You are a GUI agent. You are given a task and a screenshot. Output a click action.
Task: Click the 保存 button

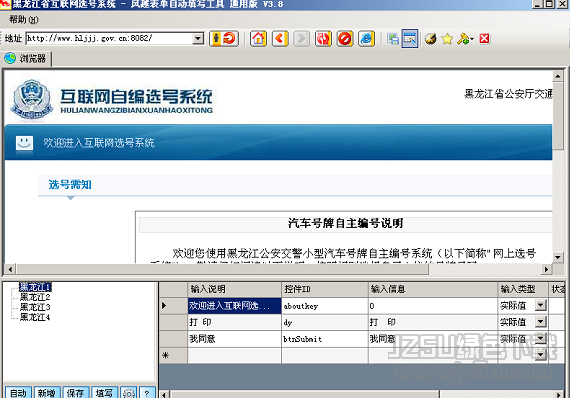75,393
